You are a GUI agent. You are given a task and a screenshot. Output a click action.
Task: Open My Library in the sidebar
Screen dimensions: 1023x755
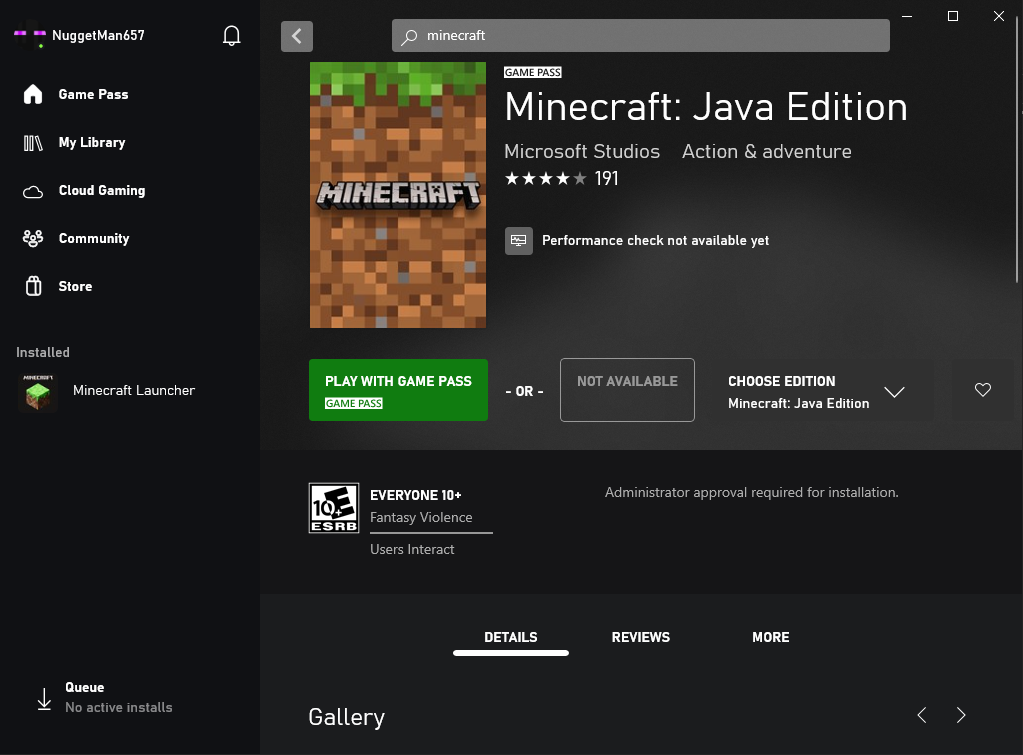[91, 142]
